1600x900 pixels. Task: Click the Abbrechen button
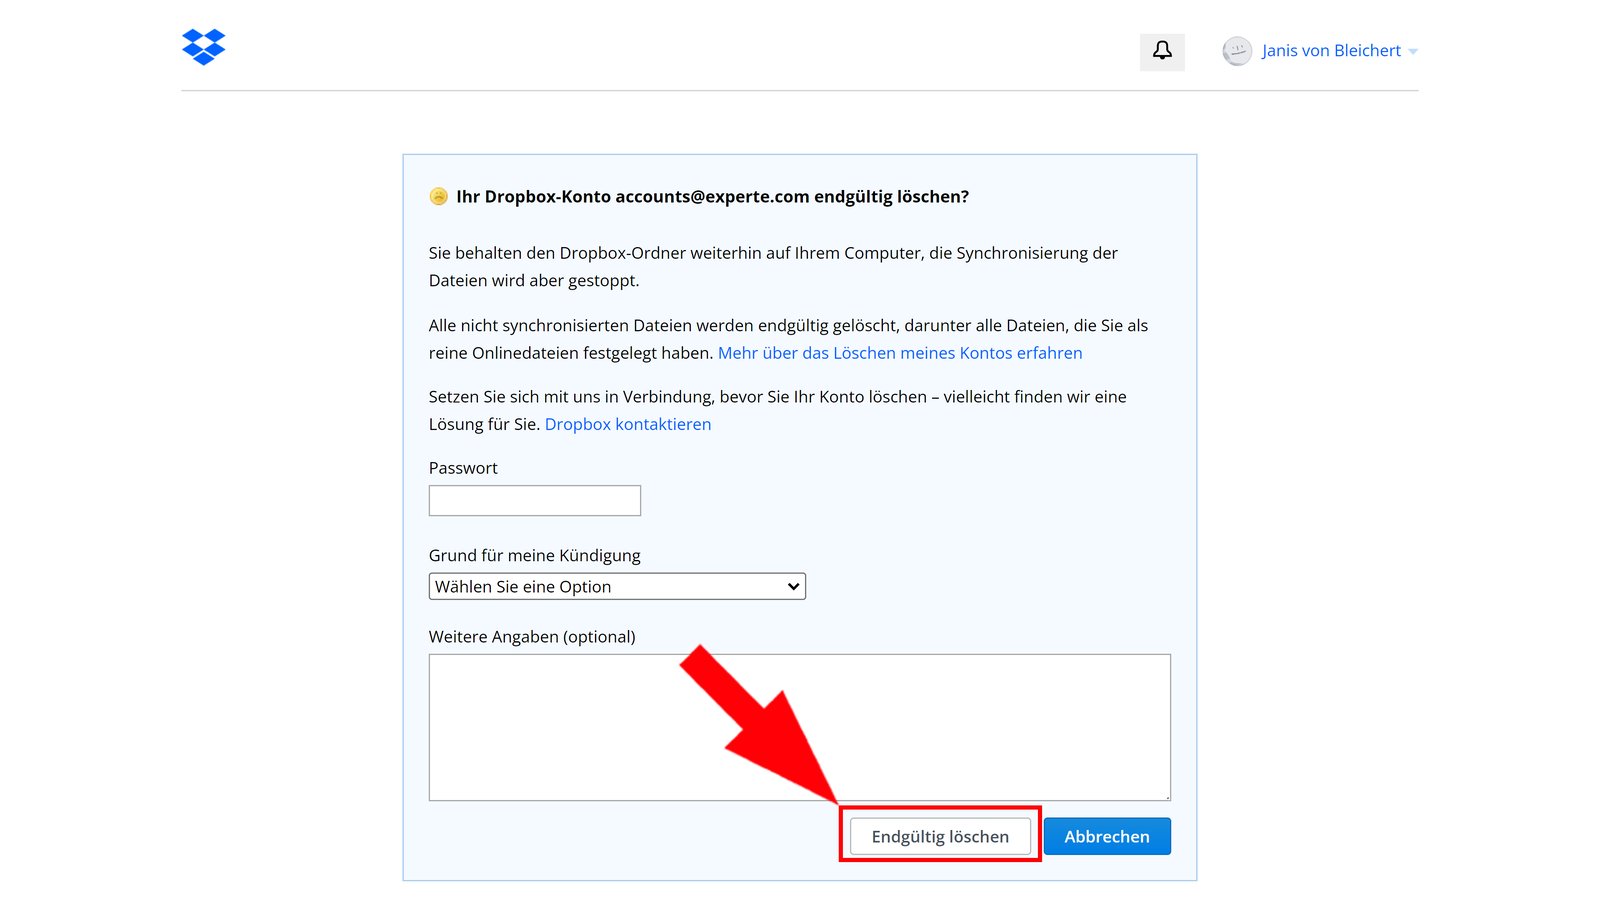click(x=1107, y=836)
